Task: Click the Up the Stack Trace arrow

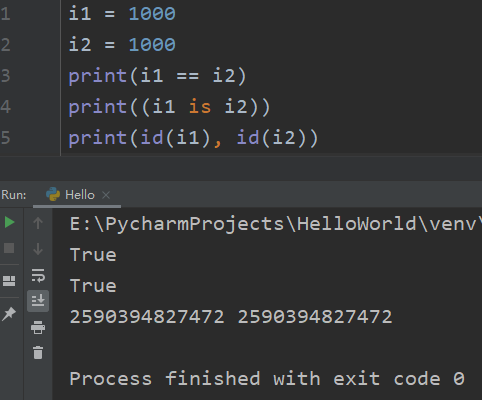Action: pos(38,223)
